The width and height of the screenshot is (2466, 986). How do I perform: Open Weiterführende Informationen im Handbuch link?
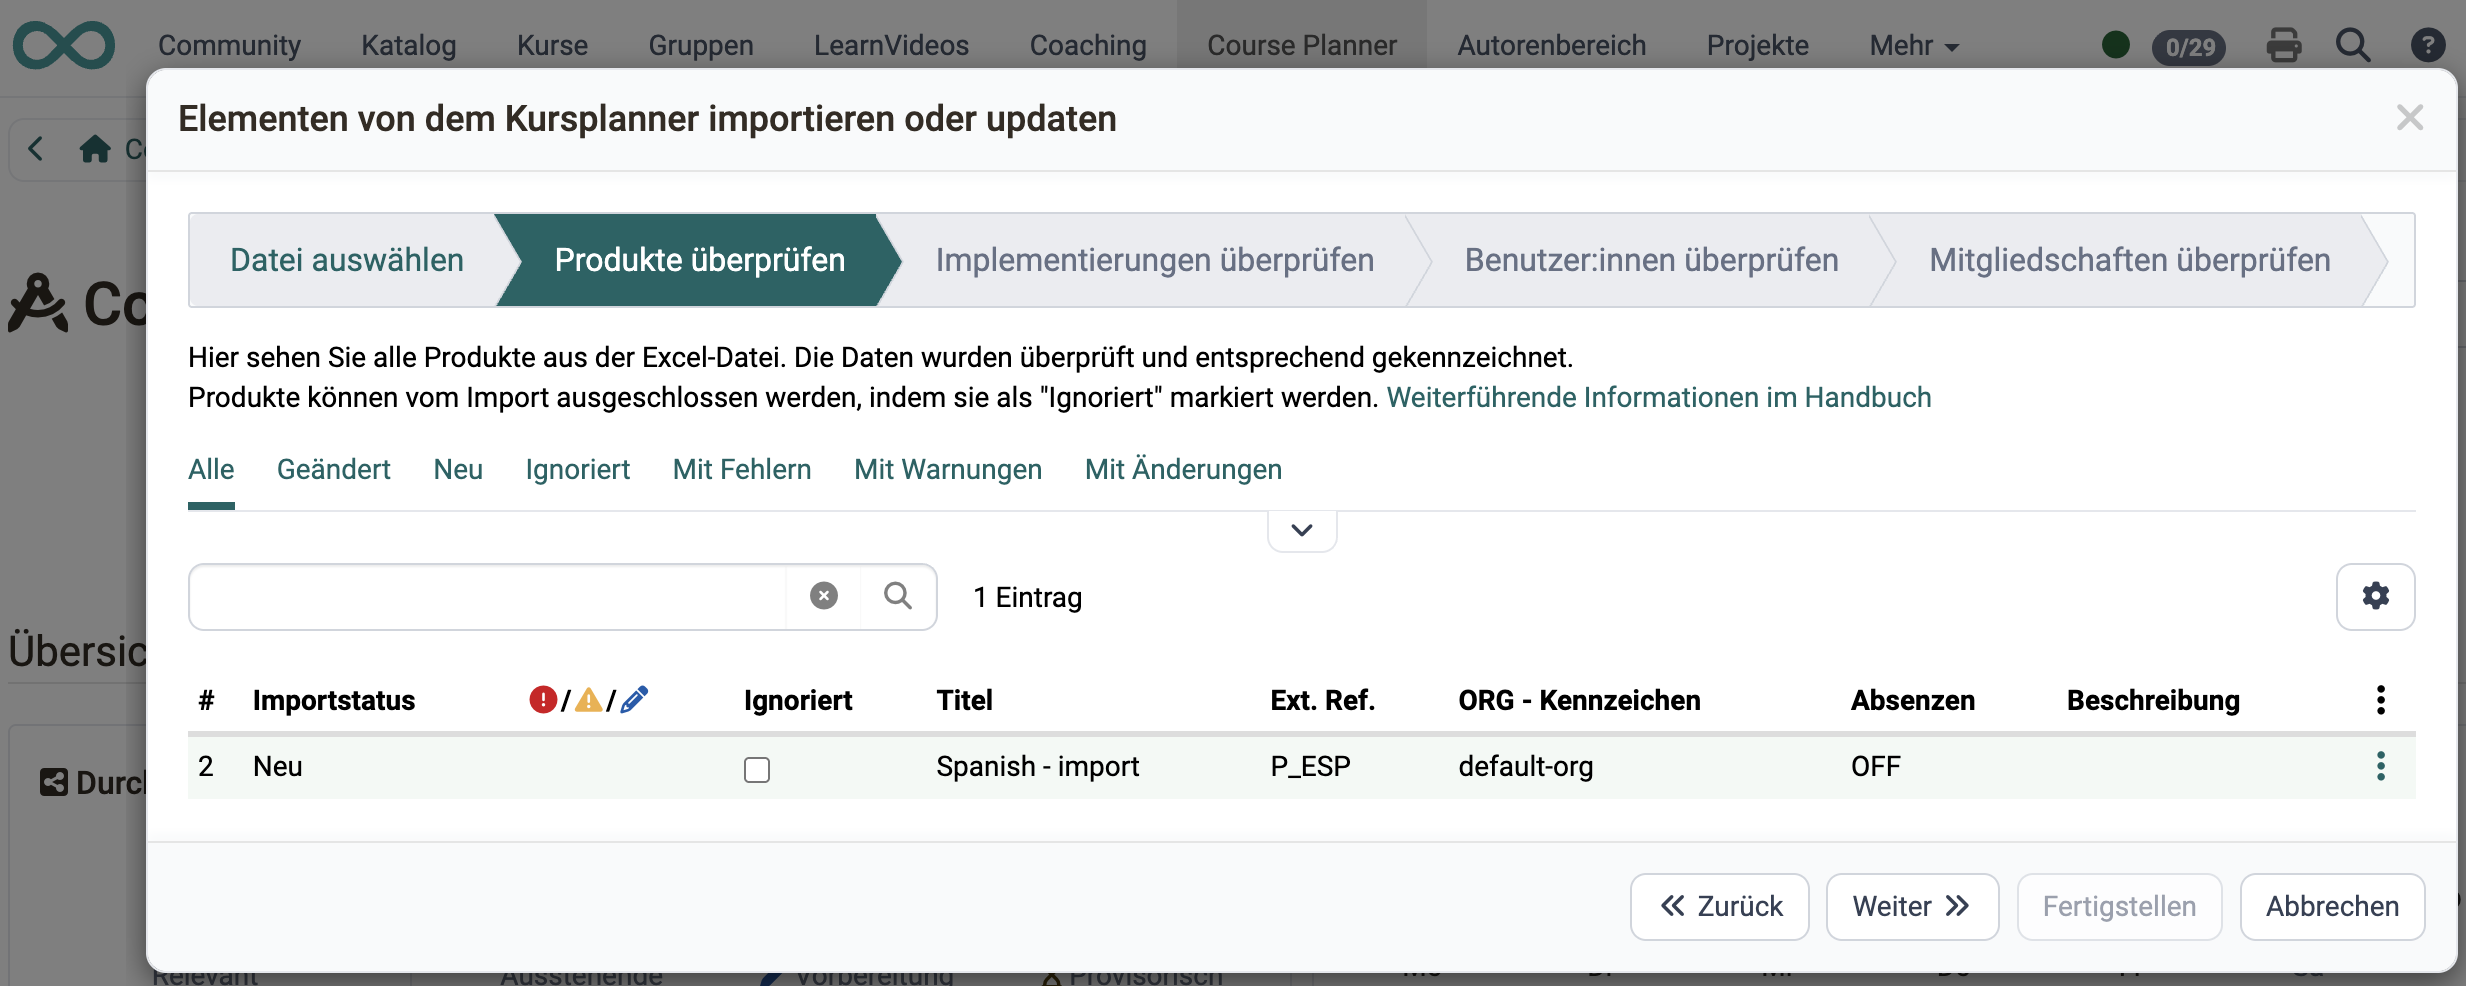(x=1659, y=397)
